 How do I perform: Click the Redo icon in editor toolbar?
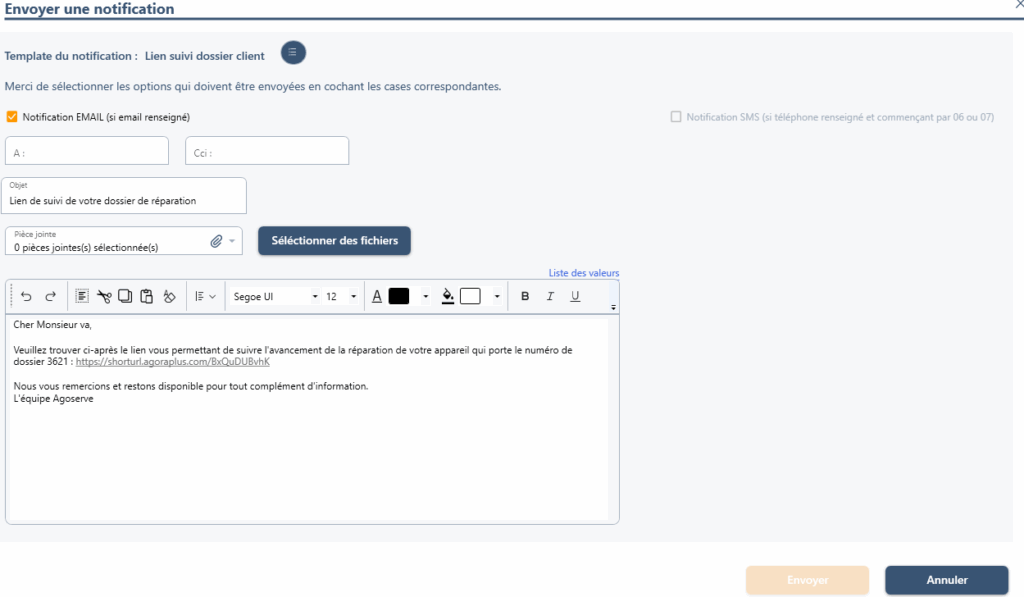(x=50, y=296)
